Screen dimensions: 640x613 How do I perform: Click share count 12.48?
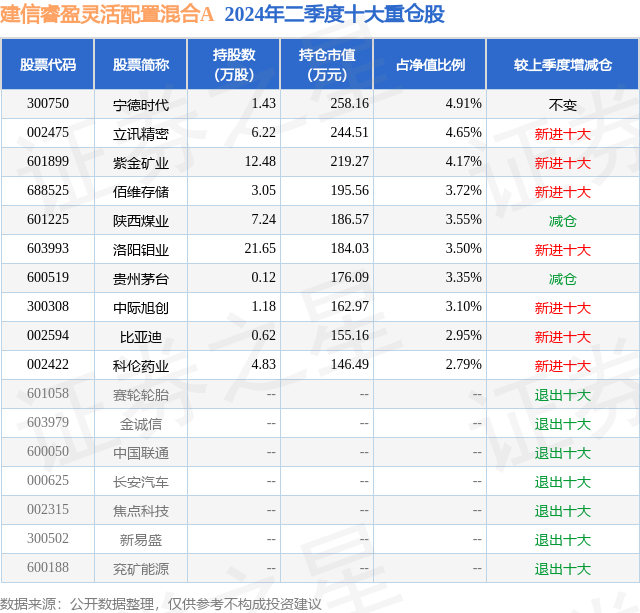(x=260, y=162)
